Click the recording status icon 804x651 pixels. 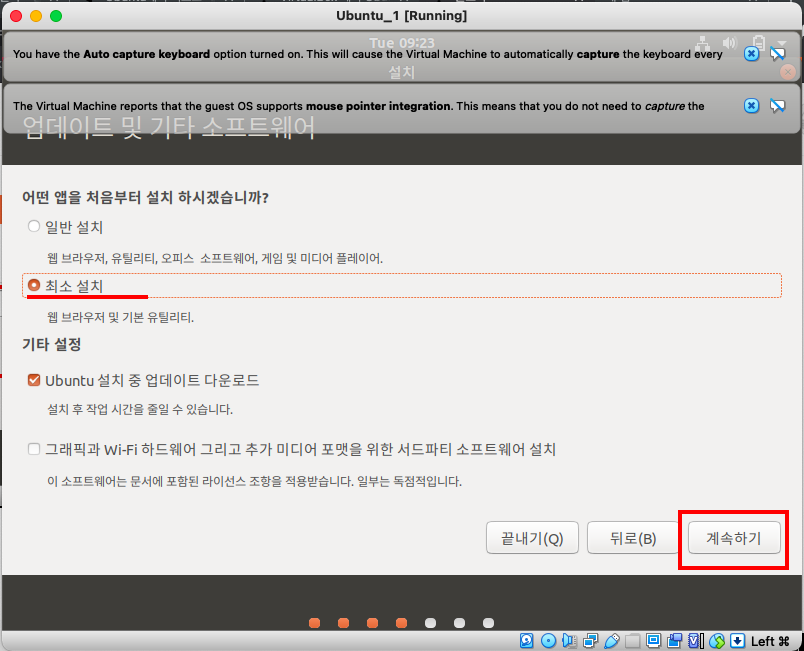(675, 641)
